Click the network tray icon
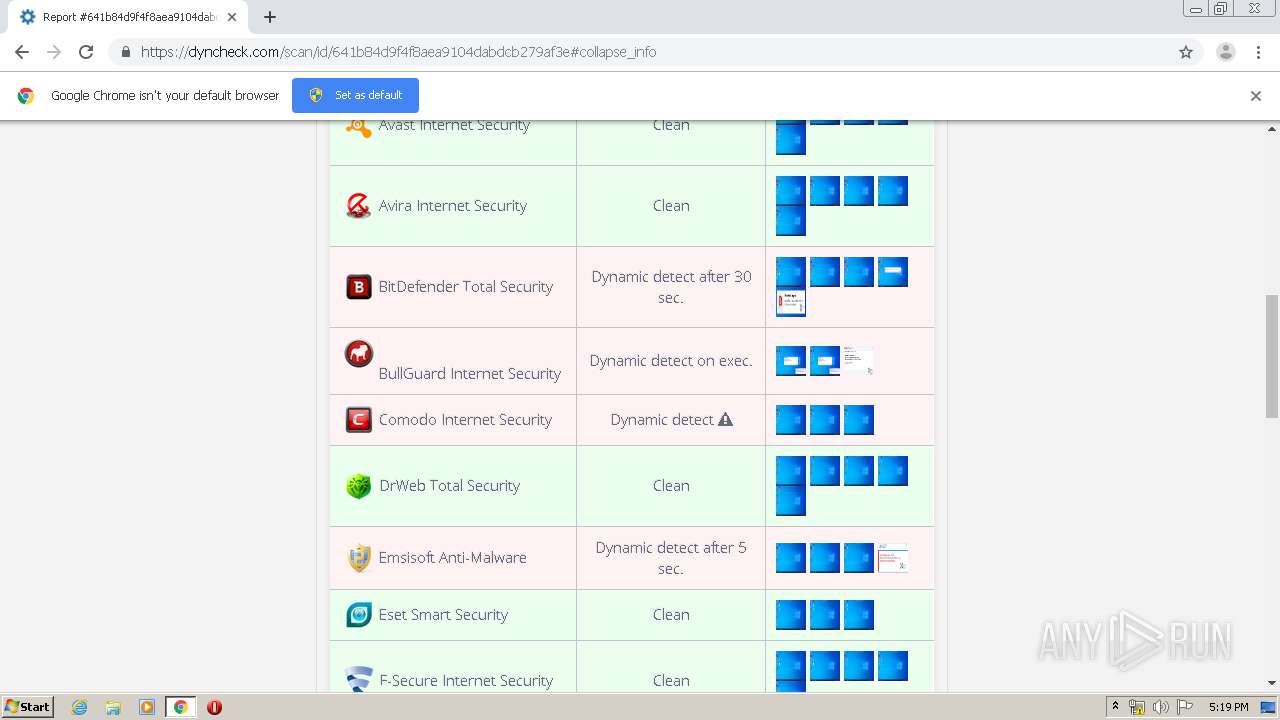This screenshot has width=1280, height=720. coord(1137,707)
